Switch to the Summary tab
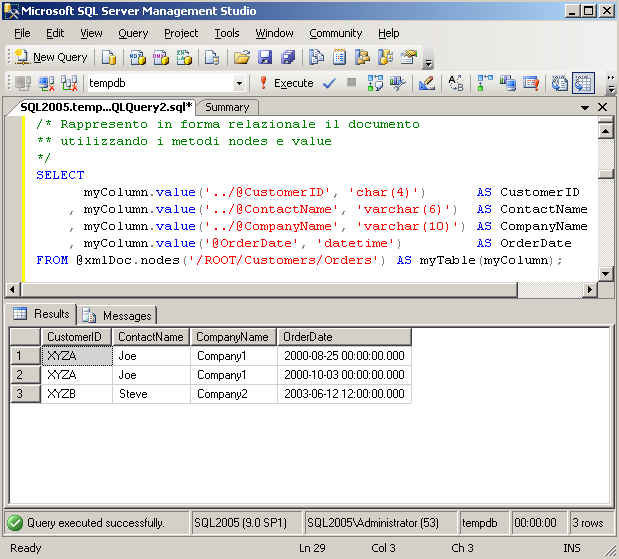Image resolution: width=619 pixels, height=559 pixels. 227,107
